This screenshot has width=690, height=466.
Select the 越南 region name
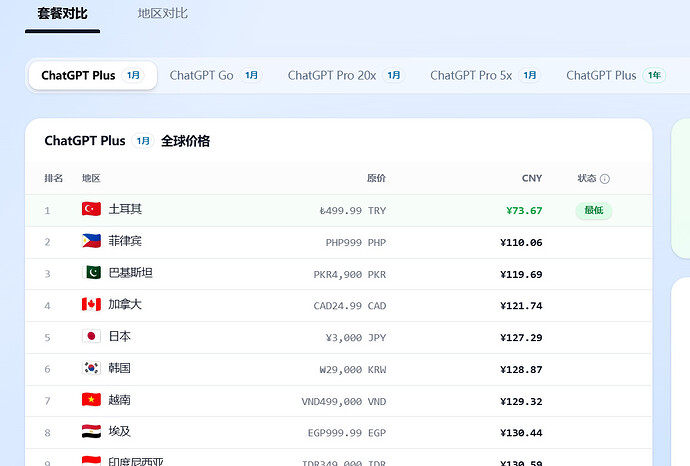tap(120, 400)
